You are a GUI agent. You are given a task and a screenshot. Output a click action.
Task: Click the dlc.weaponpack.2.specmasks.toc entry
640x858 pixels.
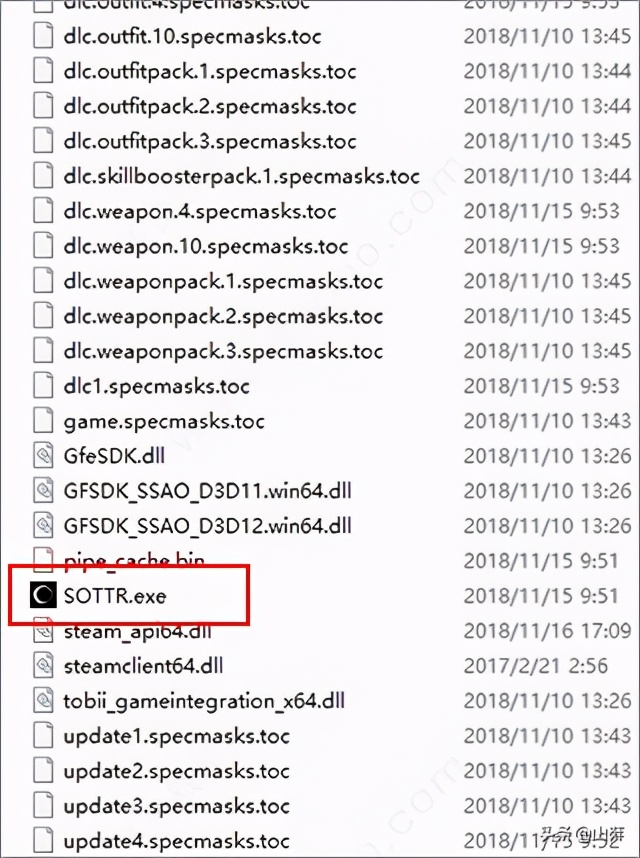coord(223,316)
